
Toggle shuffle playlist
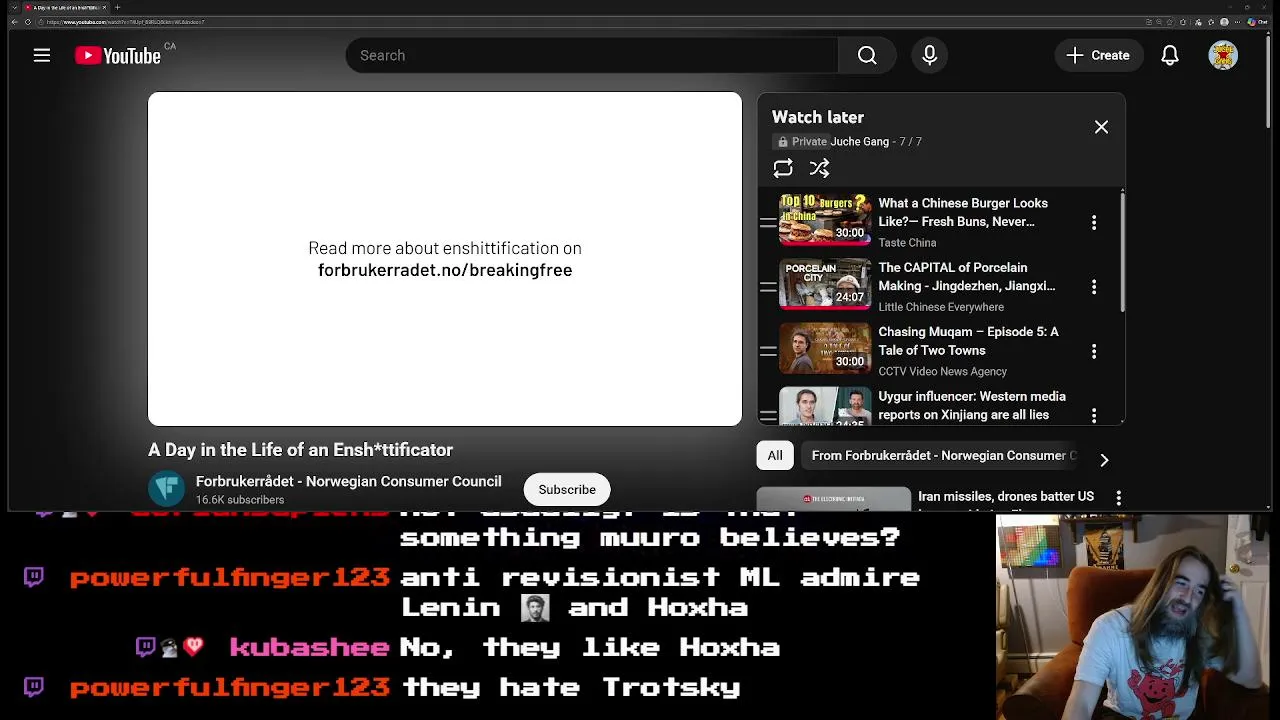(x=819, y=168)
